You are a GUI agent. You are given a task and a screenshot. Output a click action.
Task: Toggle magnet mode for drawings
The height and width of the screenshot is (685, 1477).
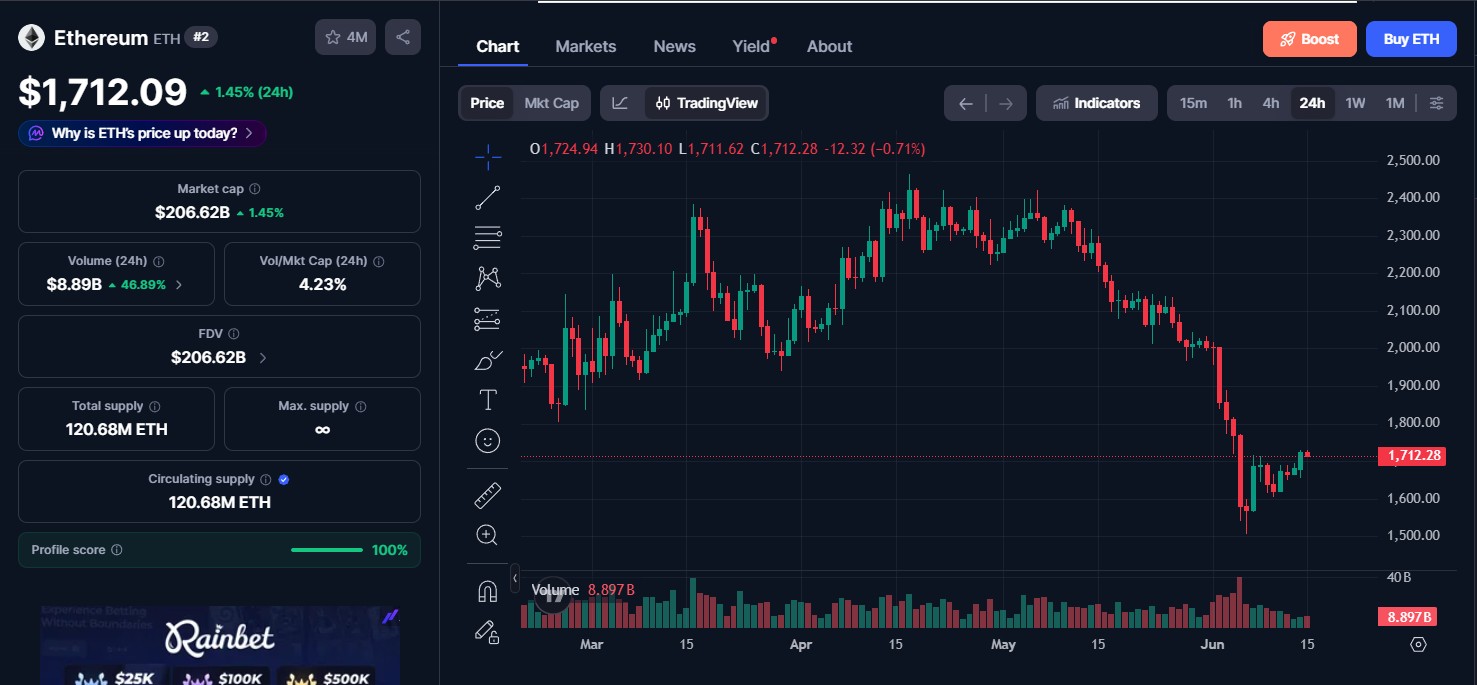click(488, 591)
